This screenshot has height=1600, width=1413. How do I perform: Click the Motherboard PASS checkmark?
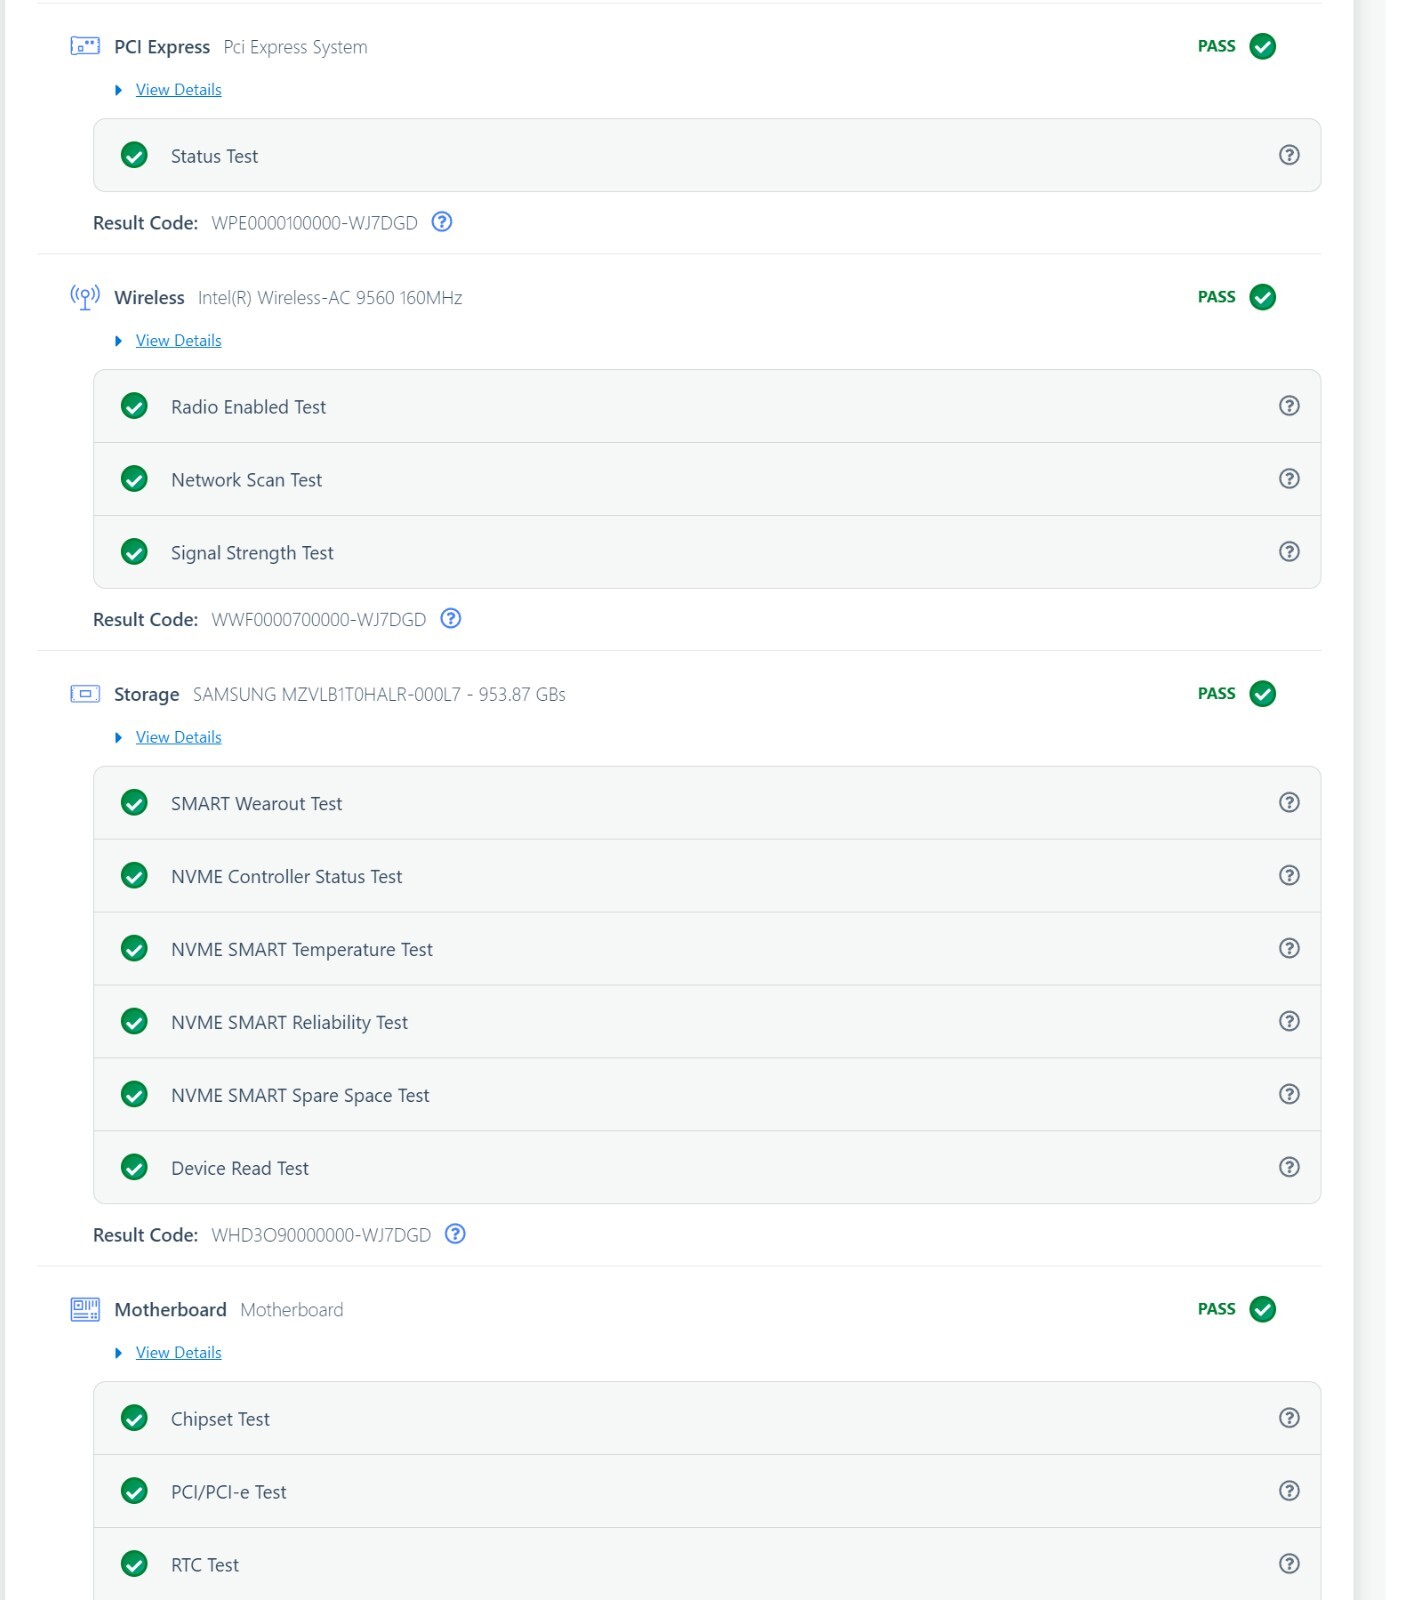(1263, 1309)
